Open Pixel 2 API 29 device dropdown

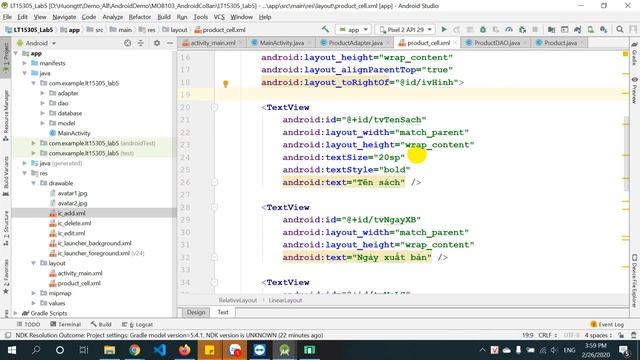(x=405, y=29)
